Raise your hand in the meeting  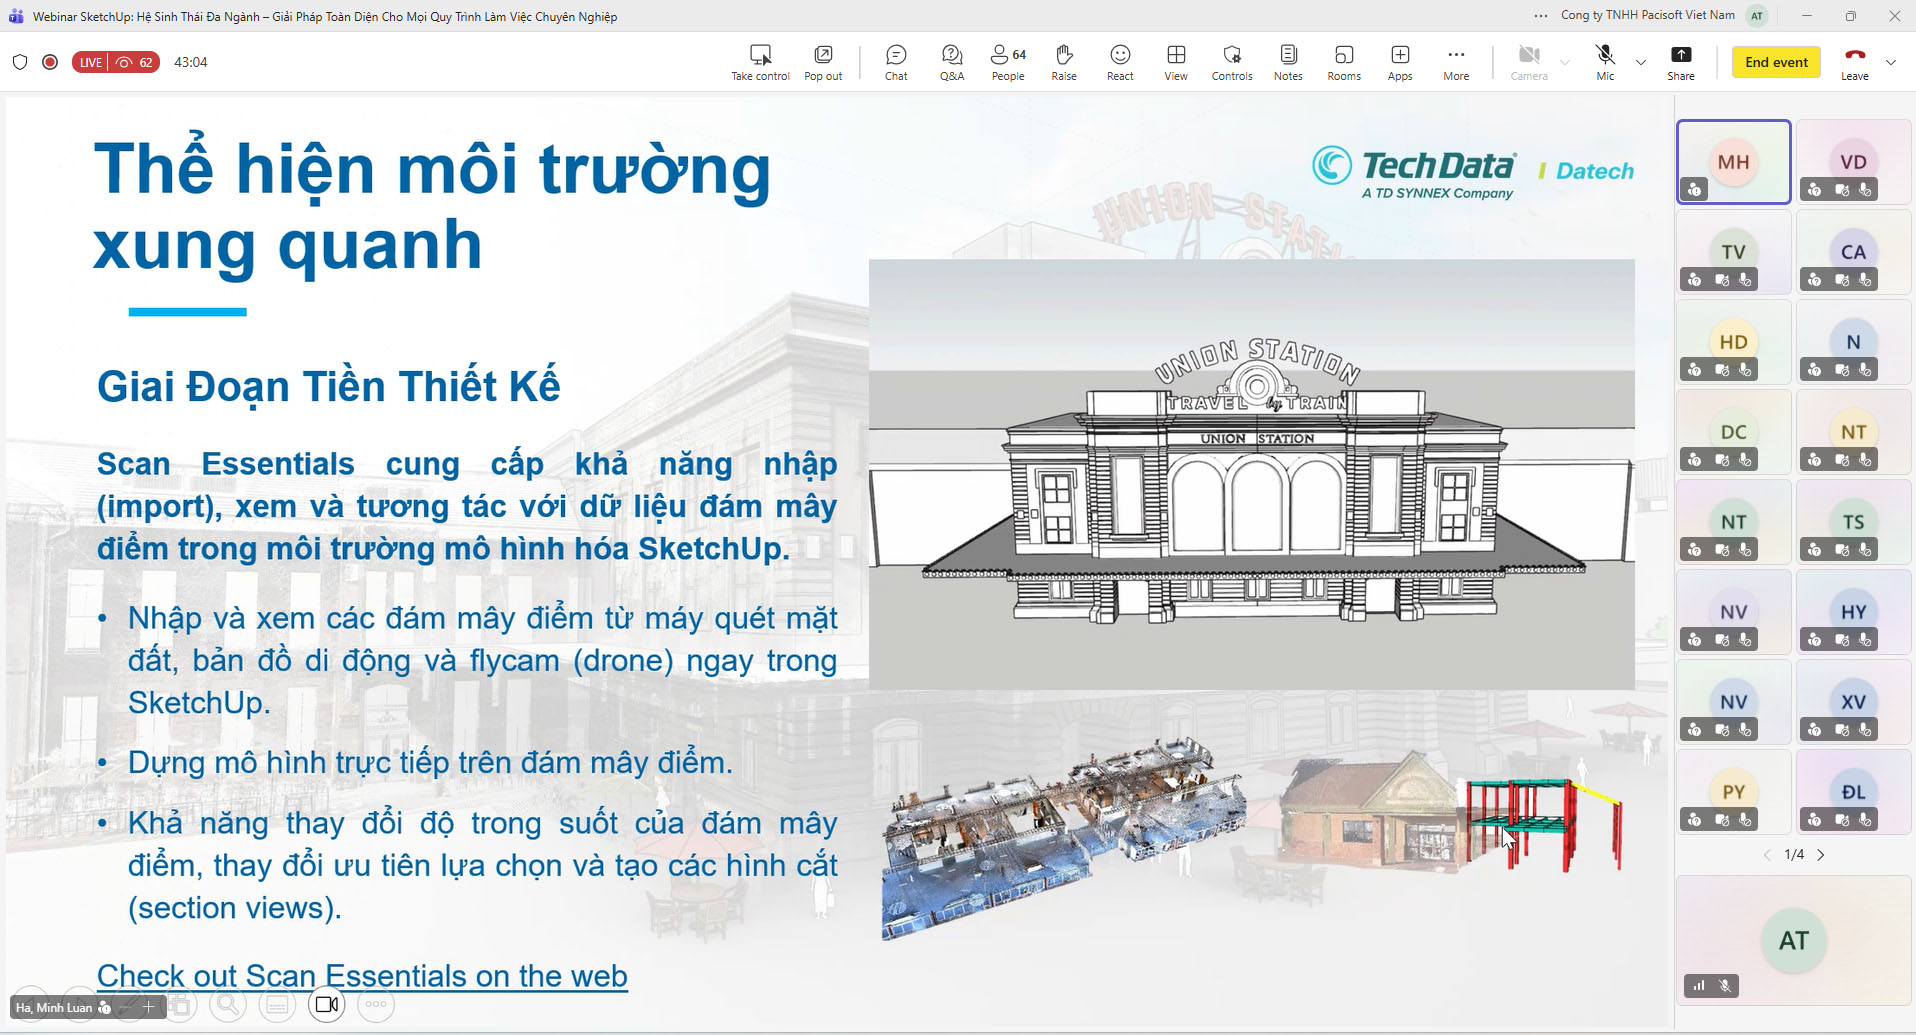click(1063, 62)
